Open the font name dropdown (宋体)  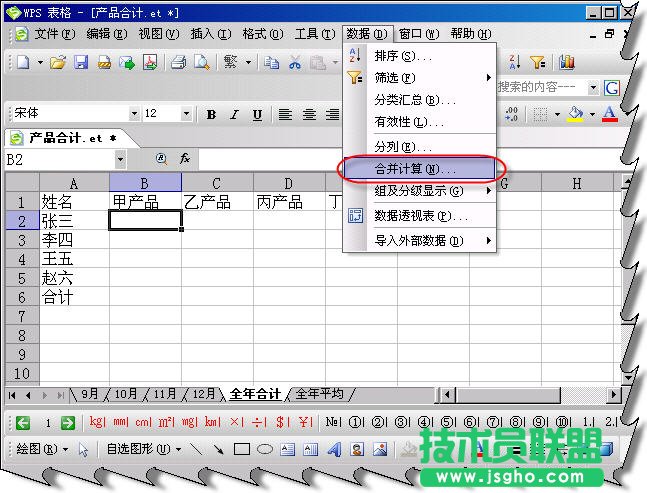(x=134, y=113)
